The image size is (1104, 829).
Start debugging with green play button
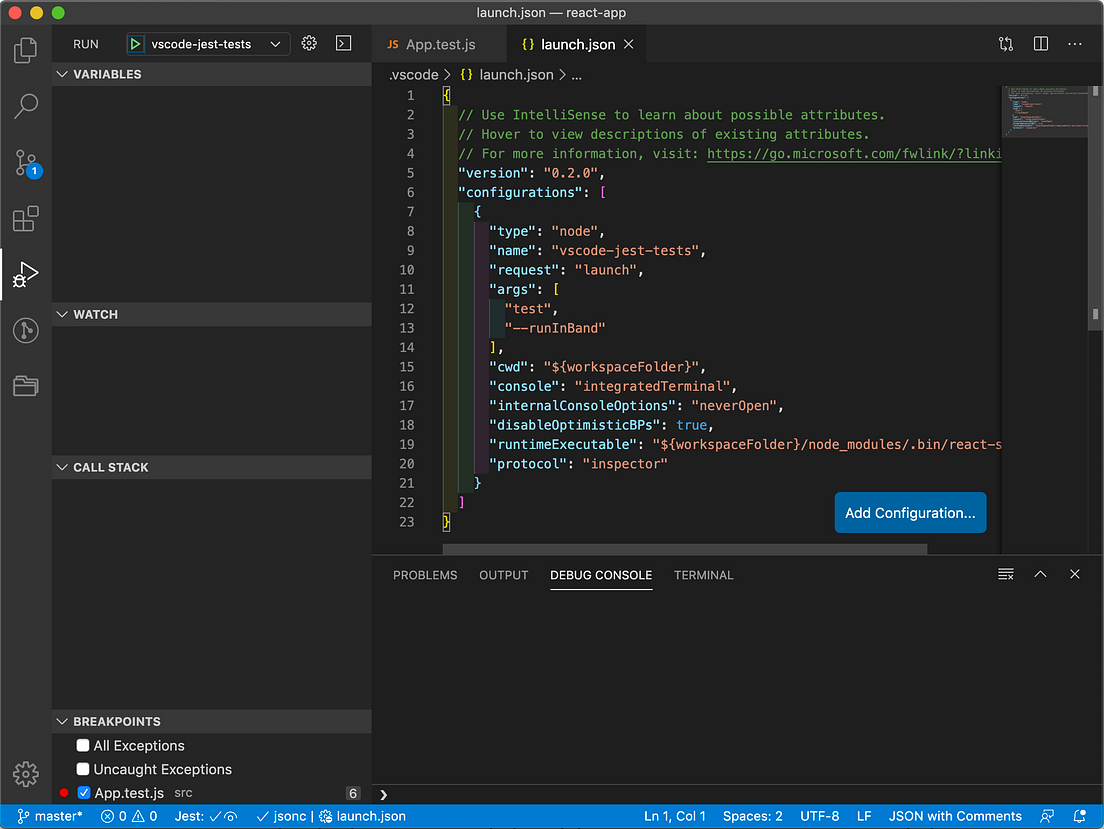coord(135,44)
